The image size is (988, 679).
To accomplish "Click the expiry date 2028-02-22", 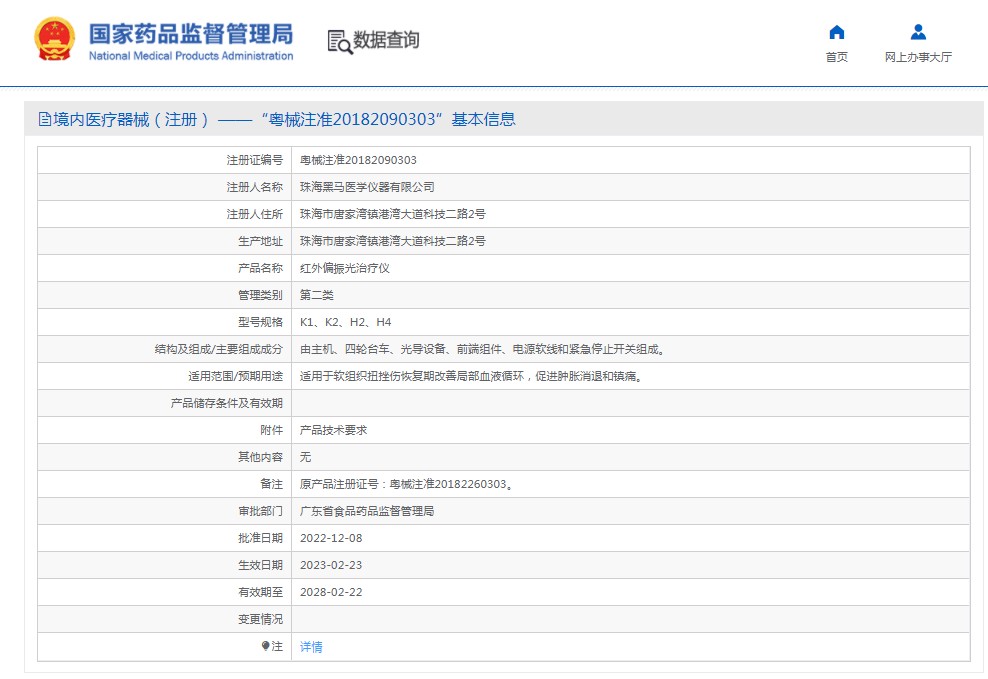I will click(331, 592).
